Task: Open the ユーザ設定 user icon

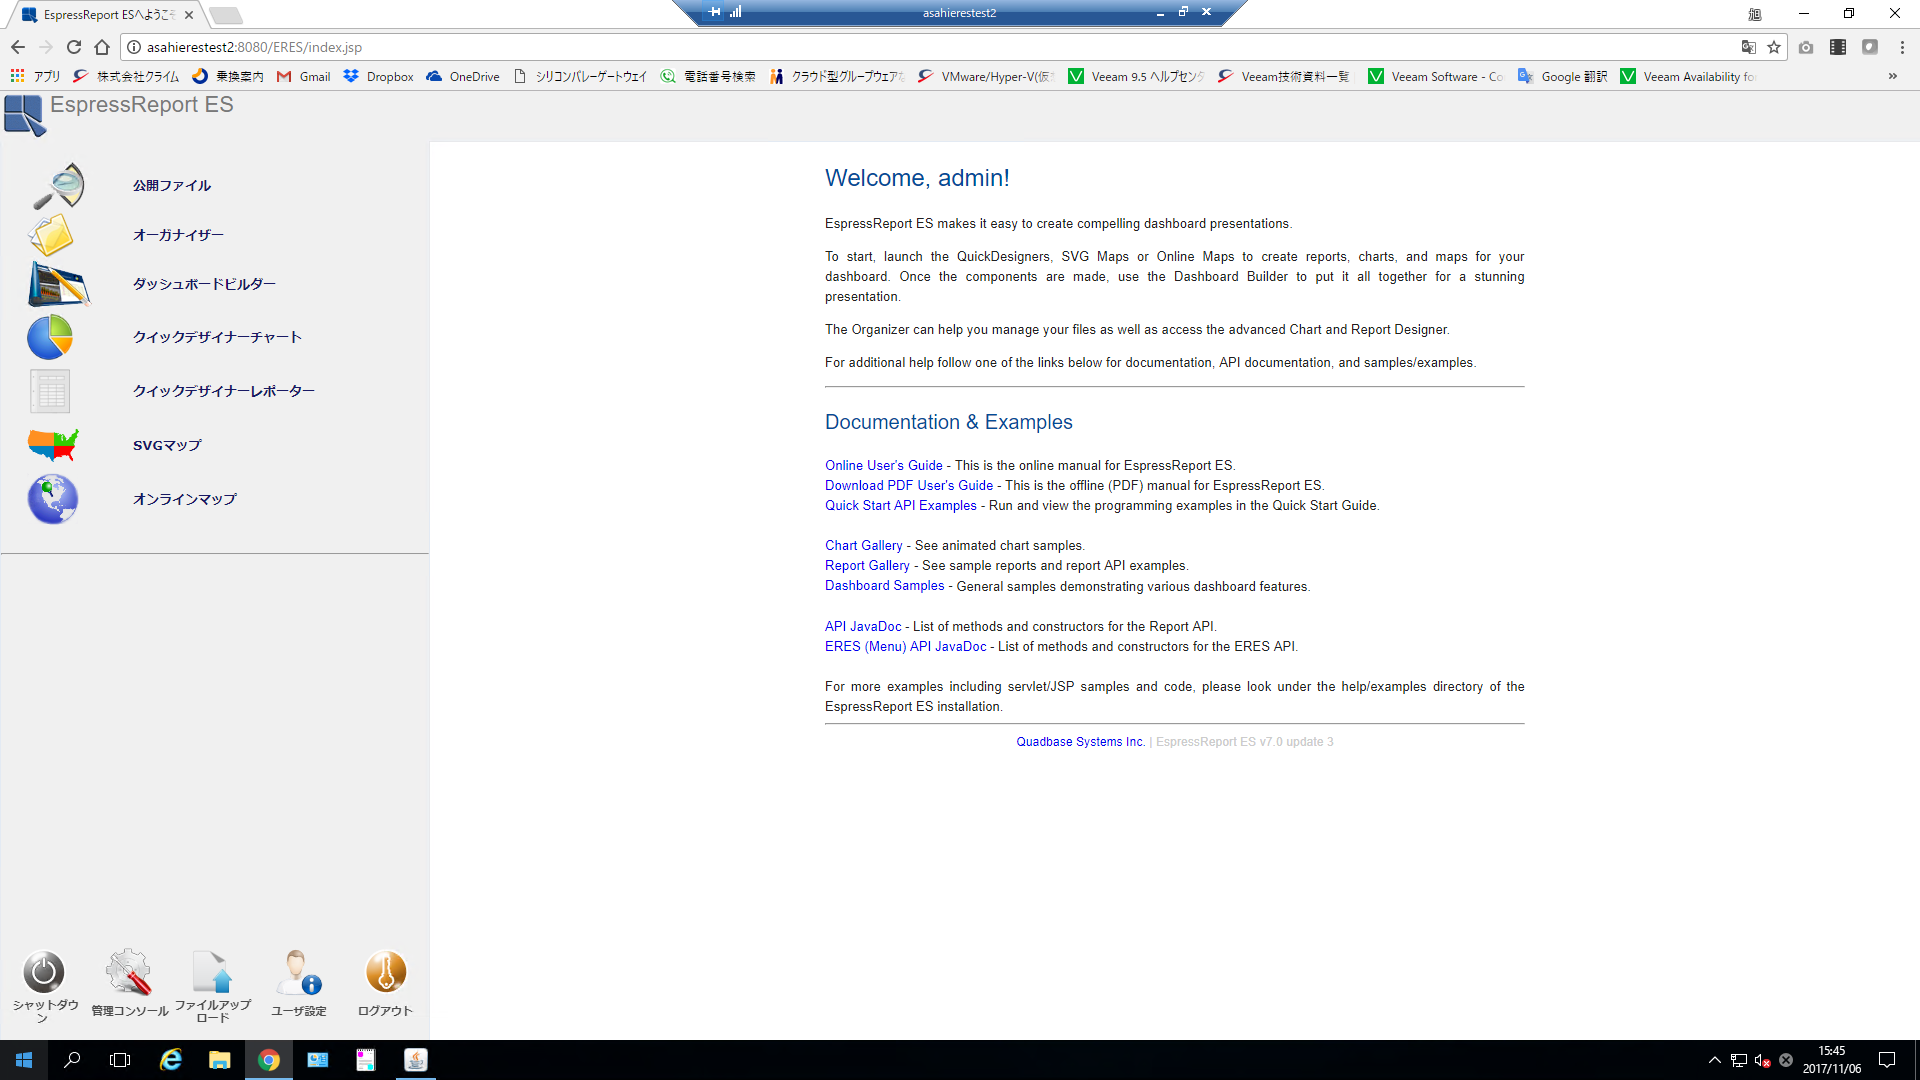Action: (298, 972)
